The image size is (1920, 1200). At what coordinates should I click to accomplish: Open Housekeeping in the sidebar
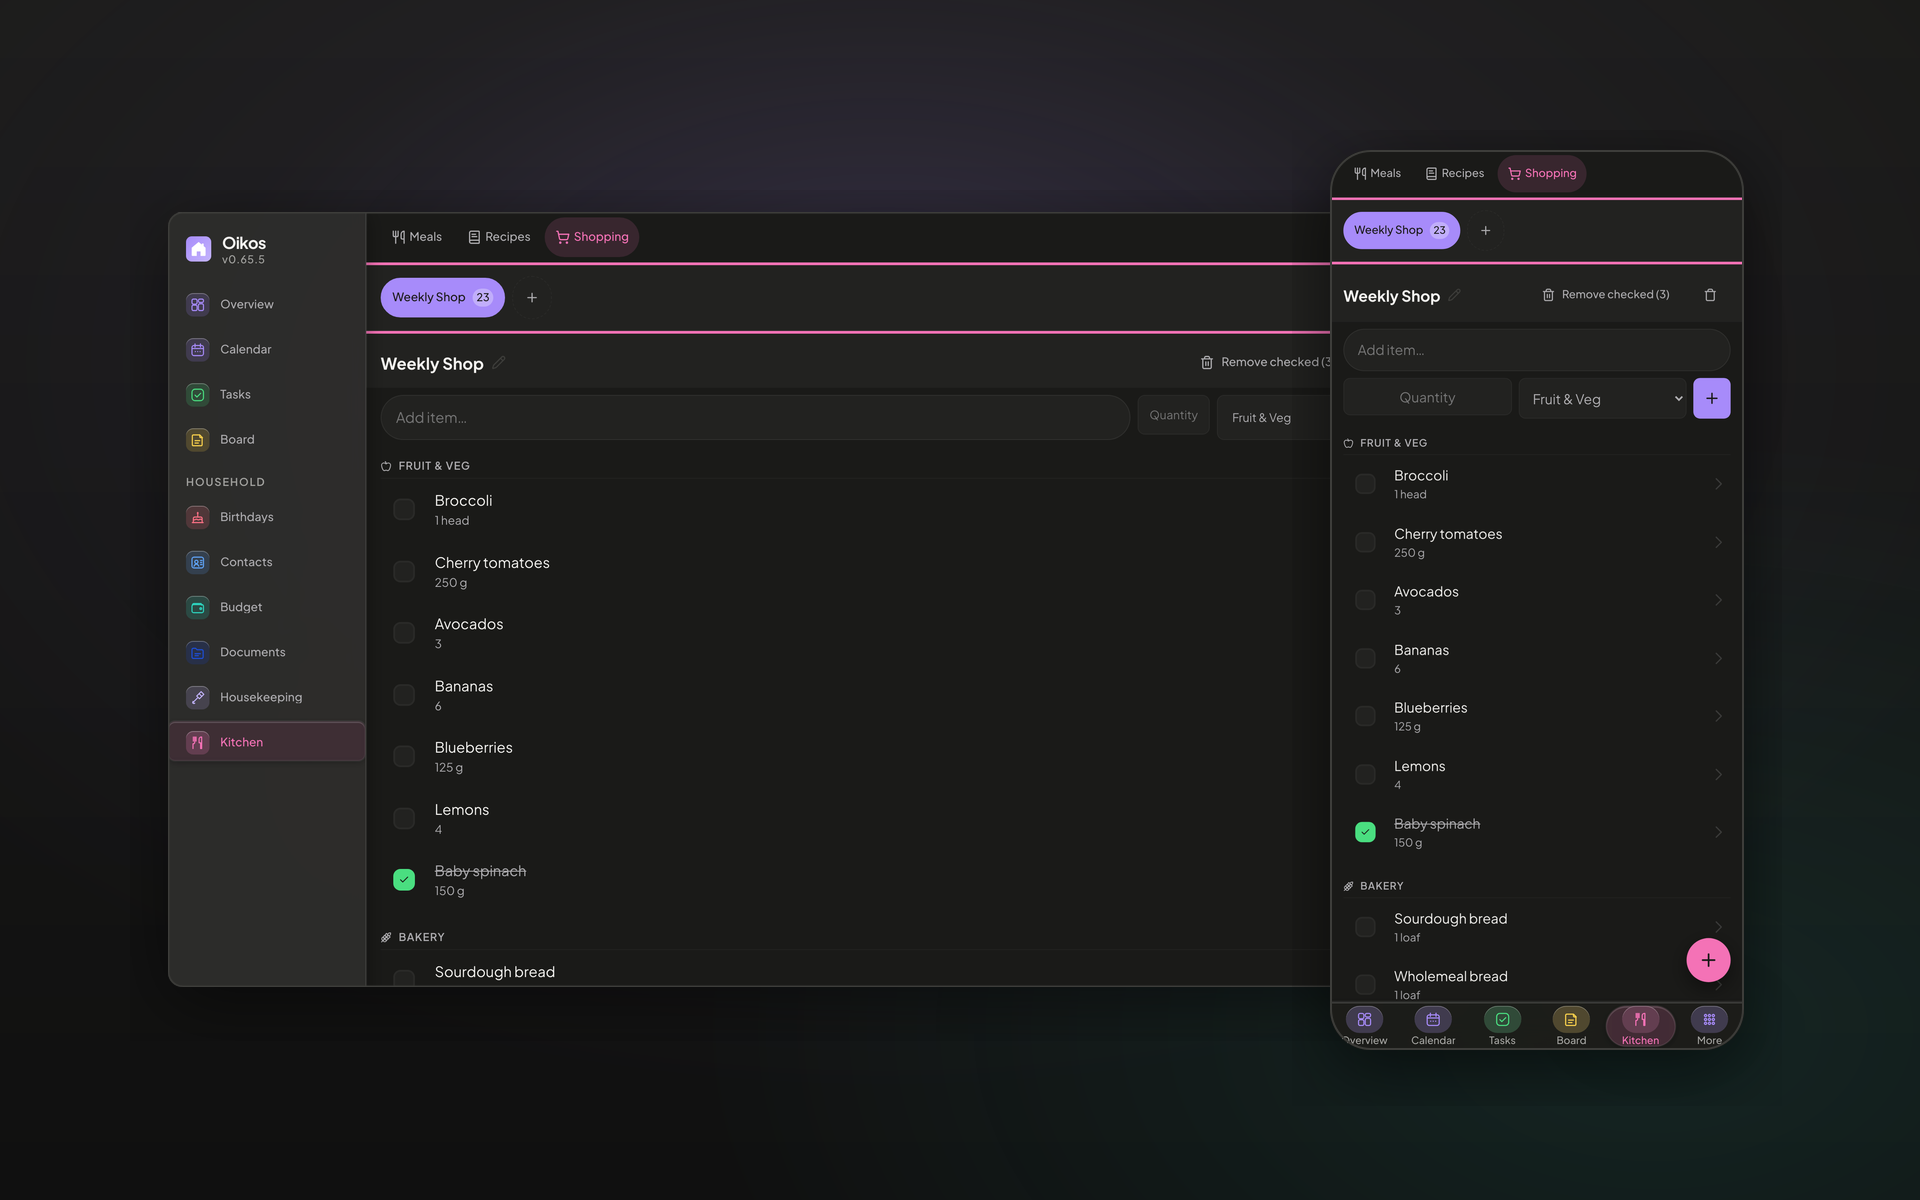(266, 697)
